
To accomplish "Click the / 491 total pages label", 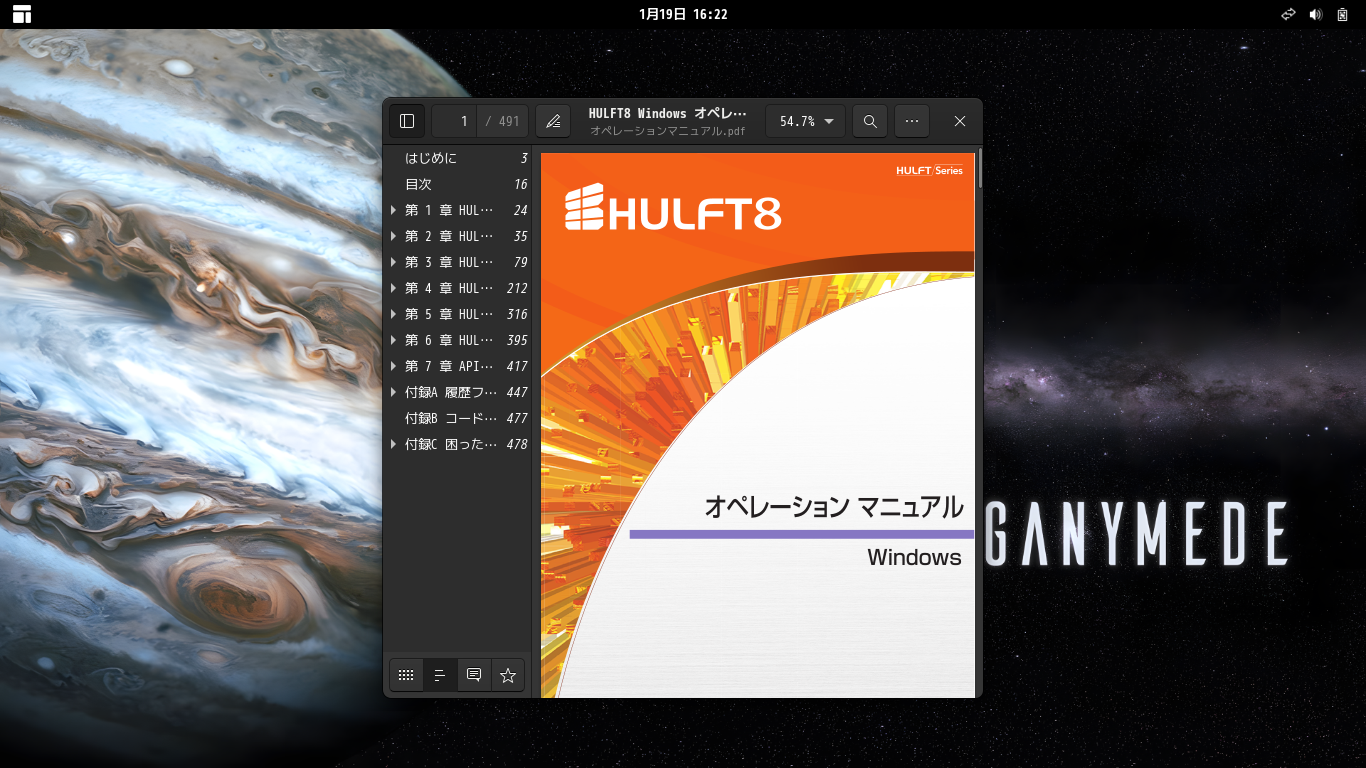I will pos(503,121).
